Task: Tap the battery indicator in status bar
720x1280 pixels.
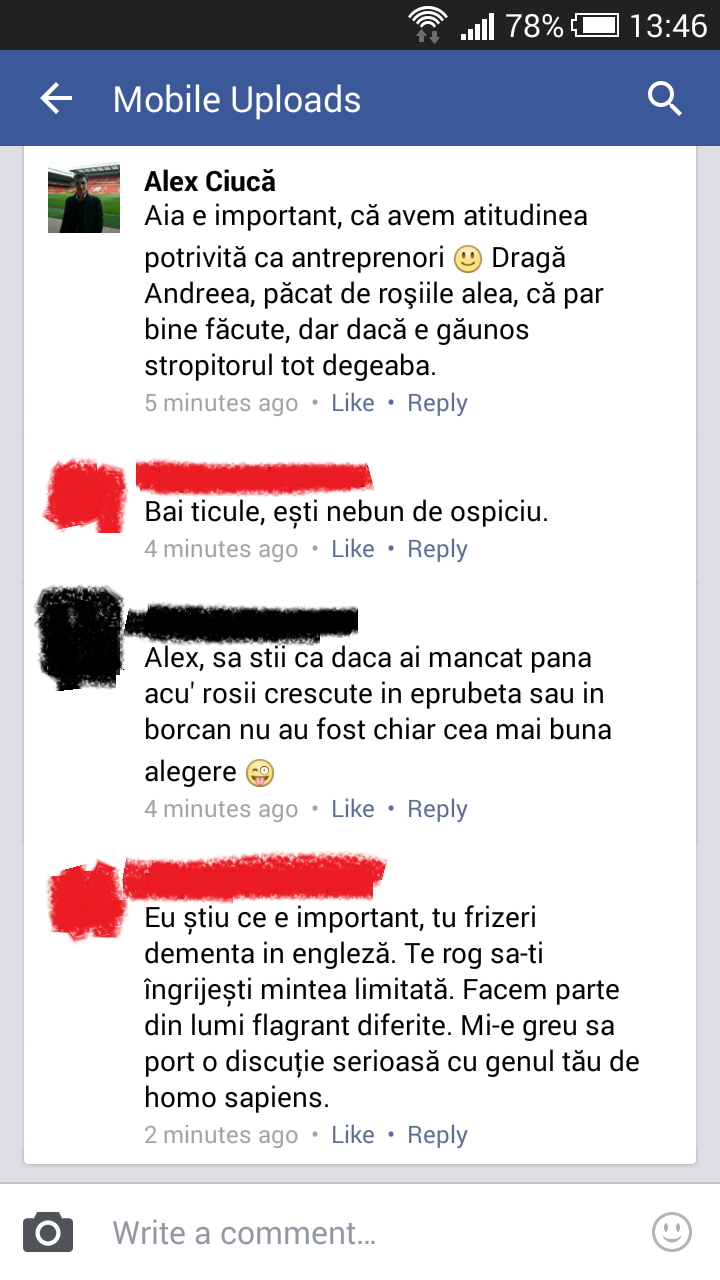Action: coord(596,25)
